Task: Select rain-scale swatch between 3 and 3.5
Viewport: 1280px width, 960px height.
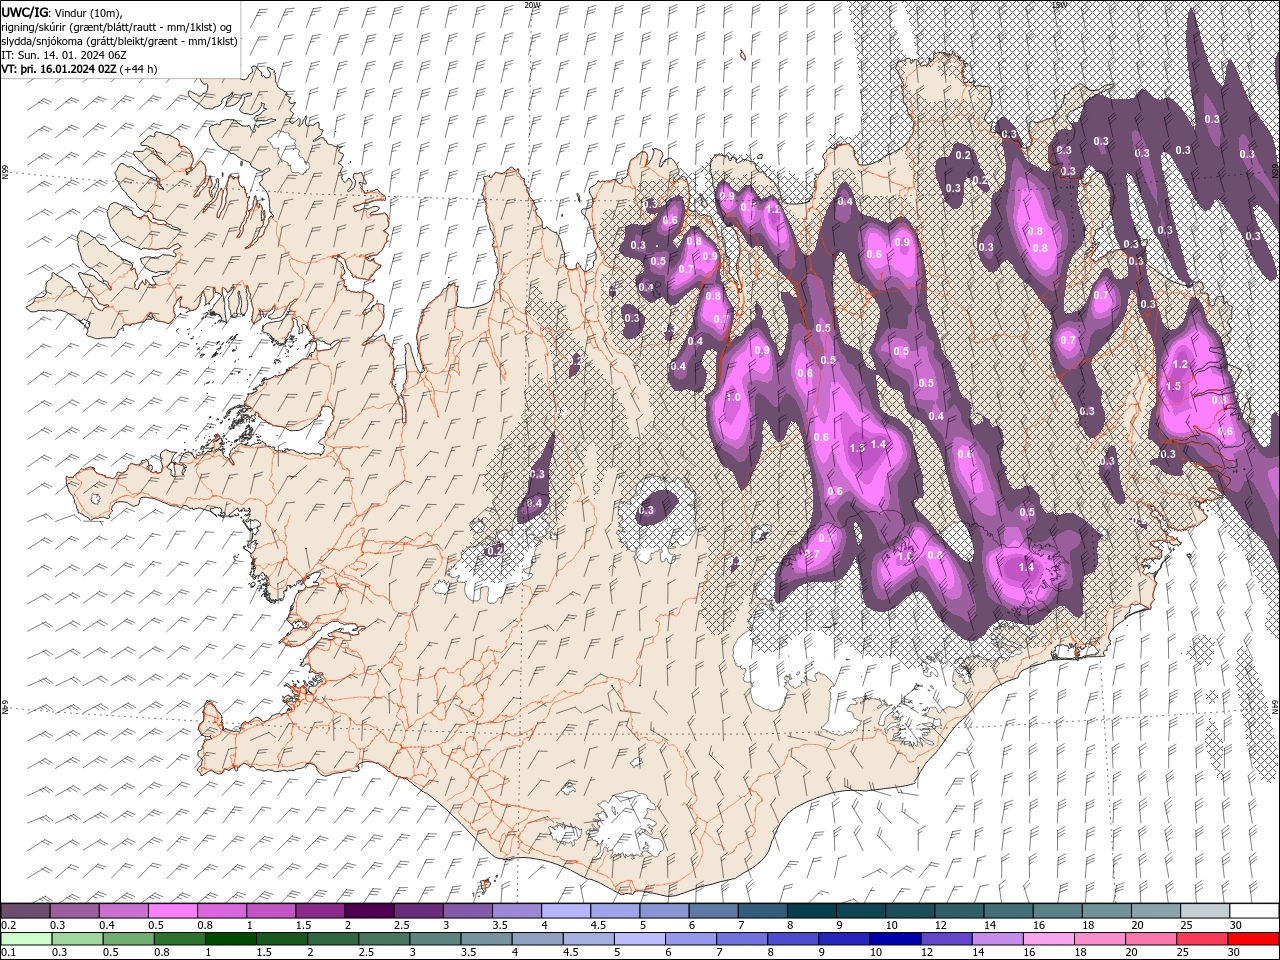Action: (x=436, y=938)
